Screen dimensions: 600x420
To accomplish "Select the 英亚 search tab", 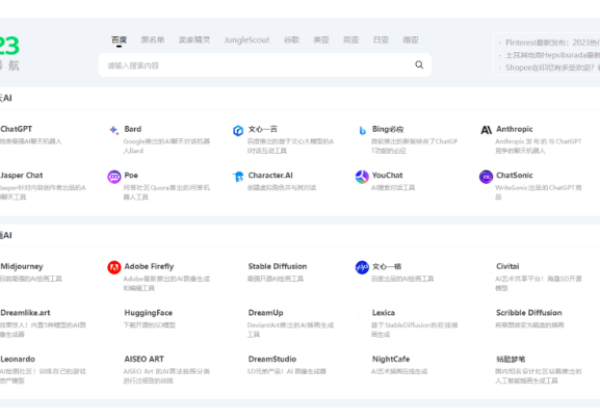I will point(351,40).
